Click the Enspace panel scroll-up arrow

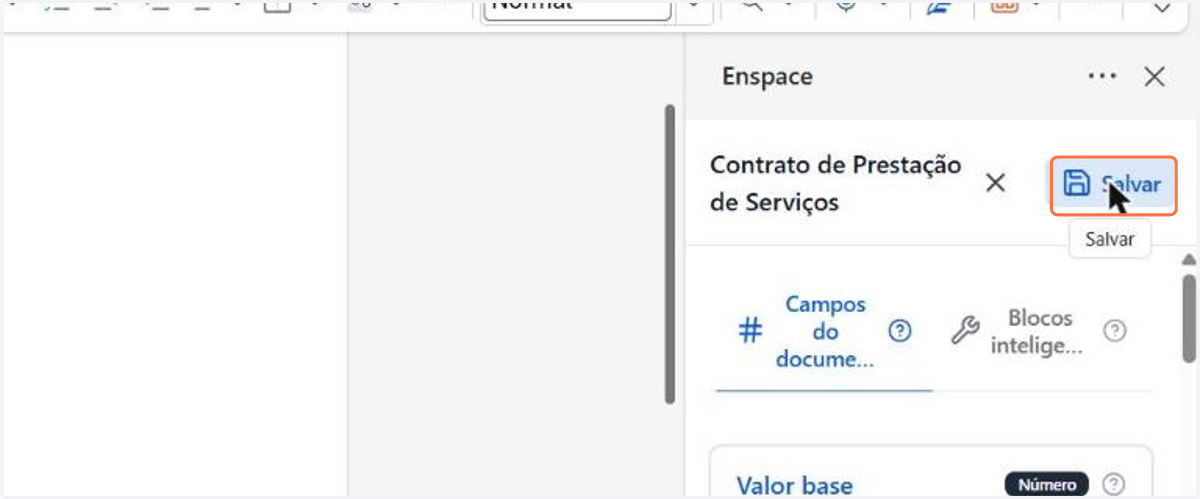pos(1188,261)
